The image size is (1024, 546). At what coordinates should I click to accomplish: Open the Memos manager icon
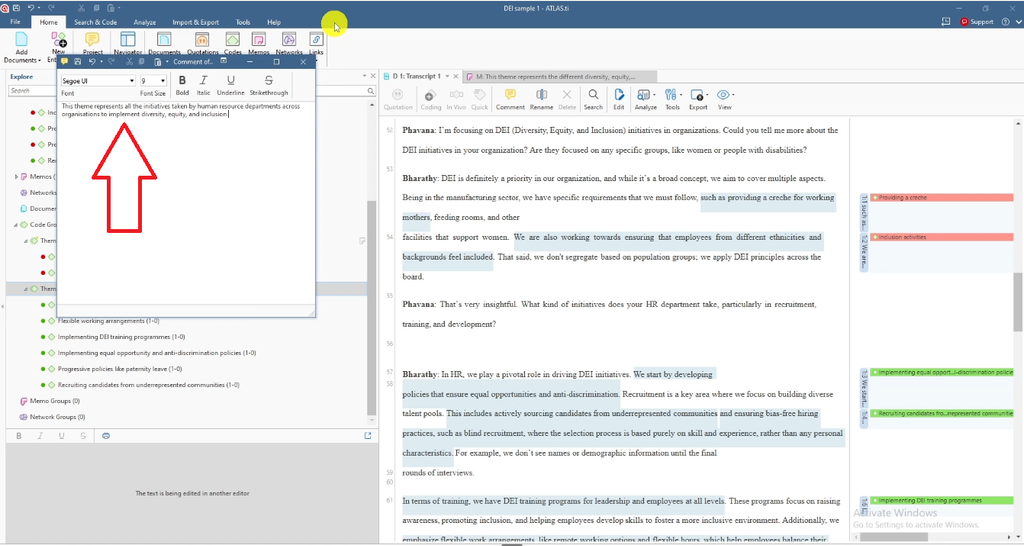(259, 44)
